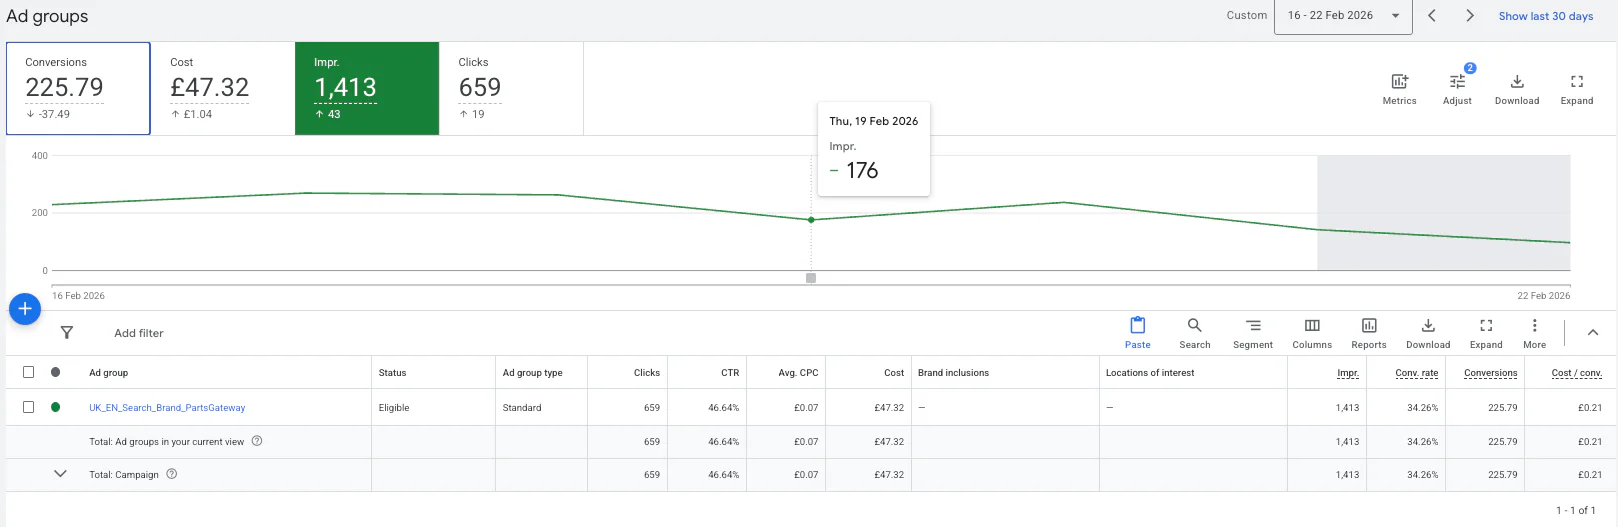The image size is (1618, 527).
Task: Open the Adjust chart settings
Action: 1457,88
